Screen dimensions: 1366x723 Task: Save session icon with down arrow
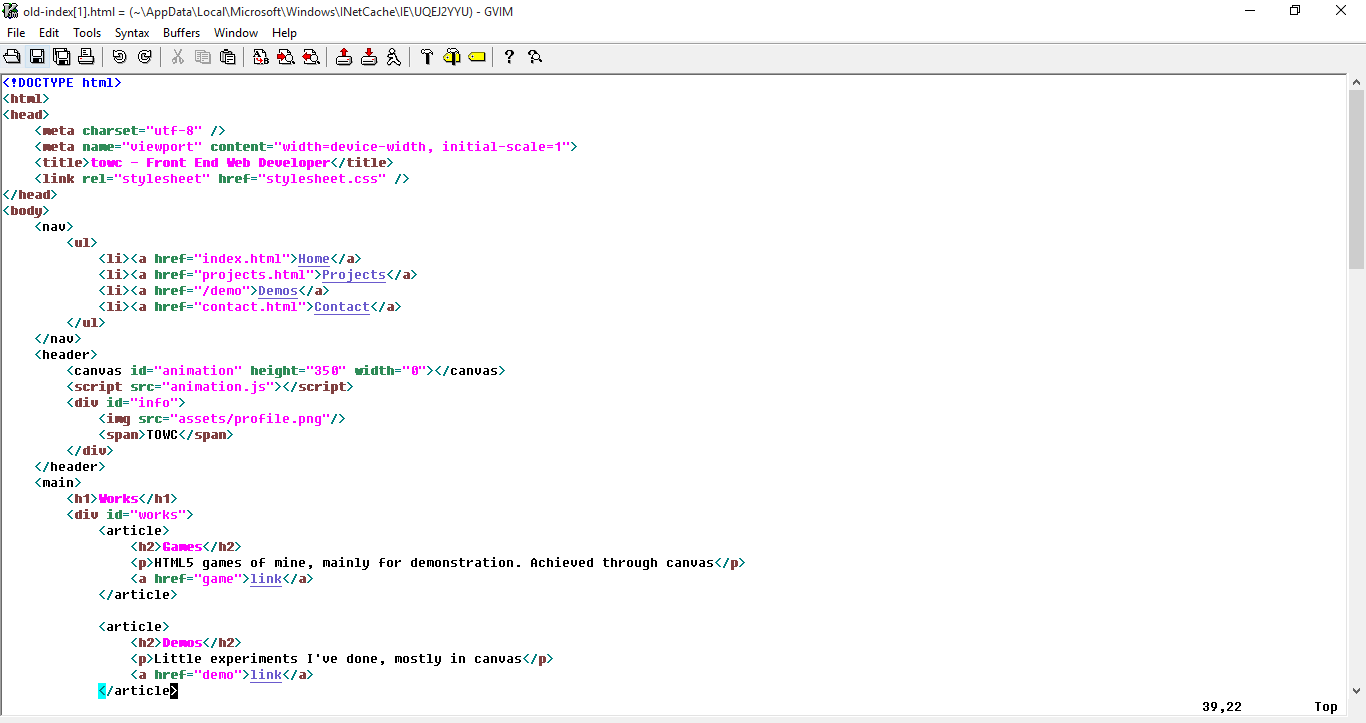point(369,57)
